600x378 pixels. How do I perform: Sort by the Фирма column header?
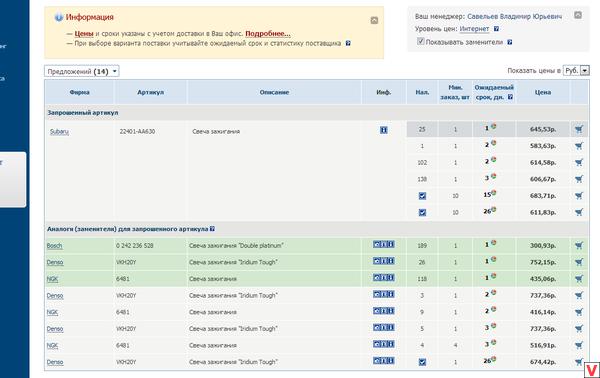pyautogui.click(x=80, y=92)
